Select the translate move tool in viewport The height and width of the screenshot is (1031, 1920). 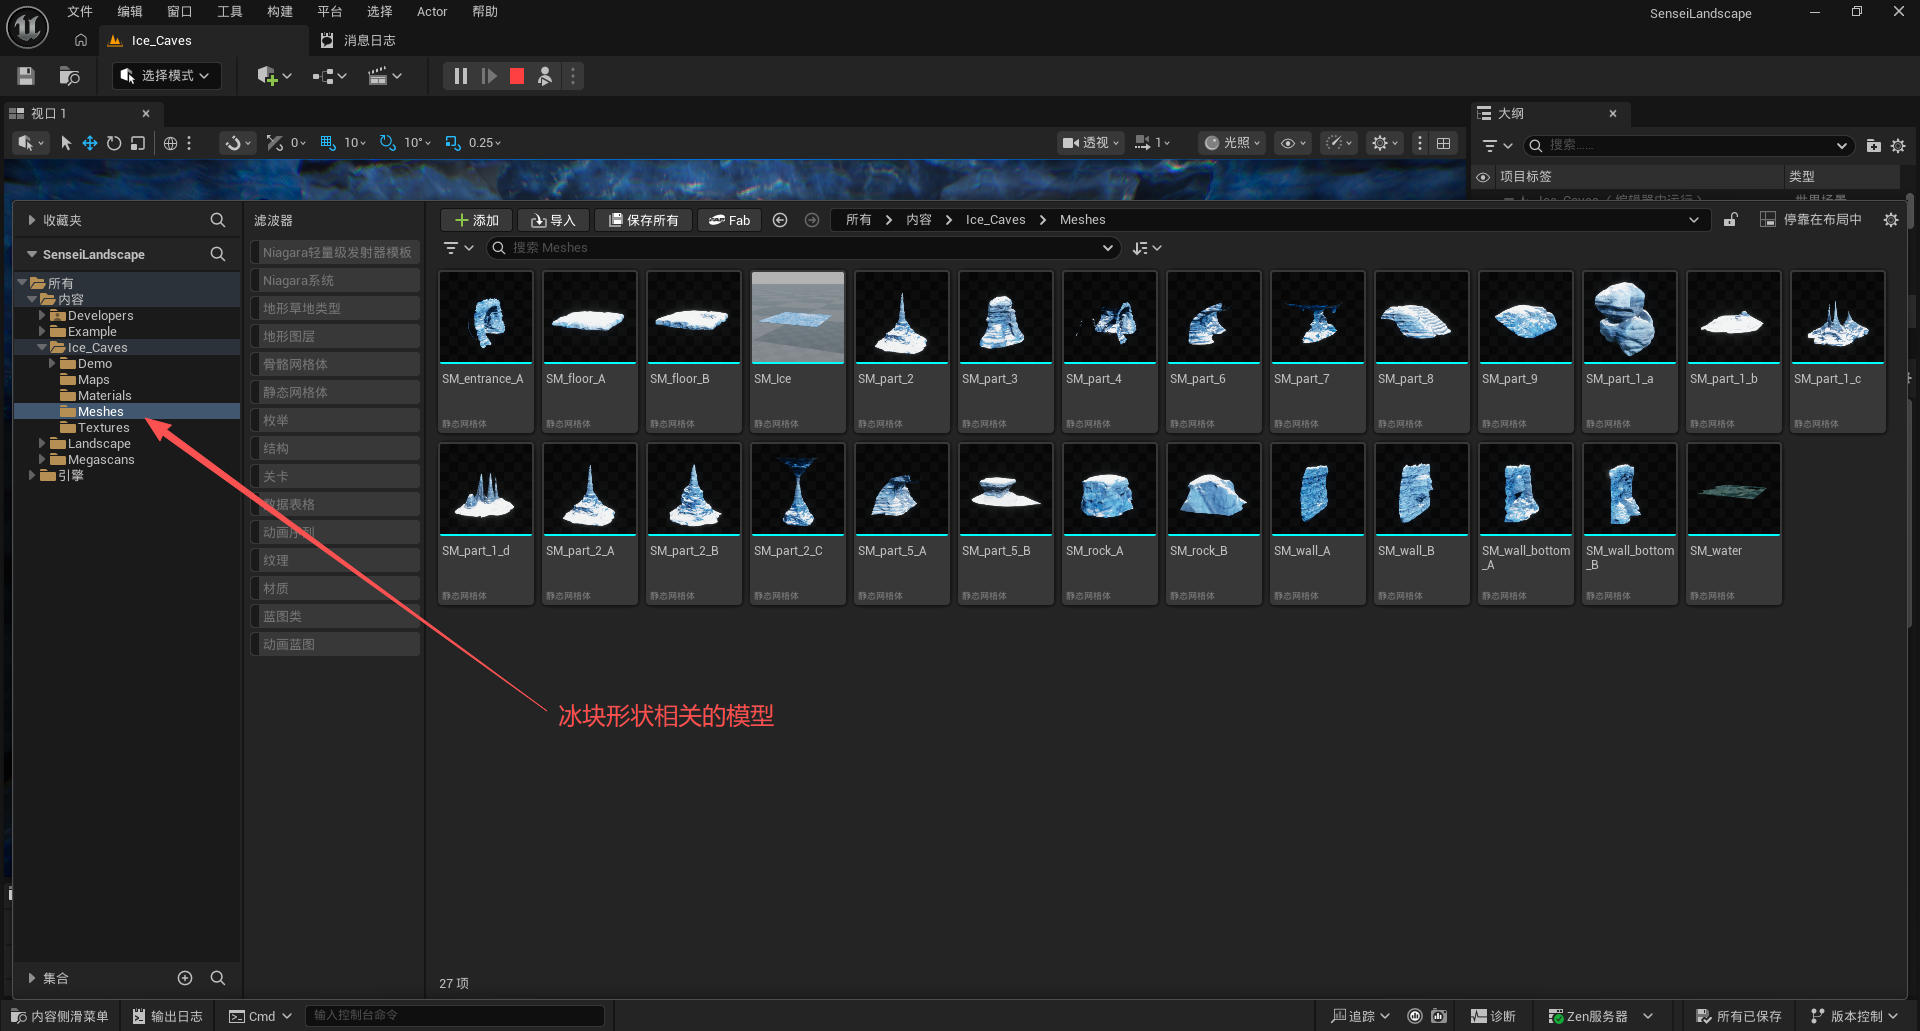(x=90, y=143)
